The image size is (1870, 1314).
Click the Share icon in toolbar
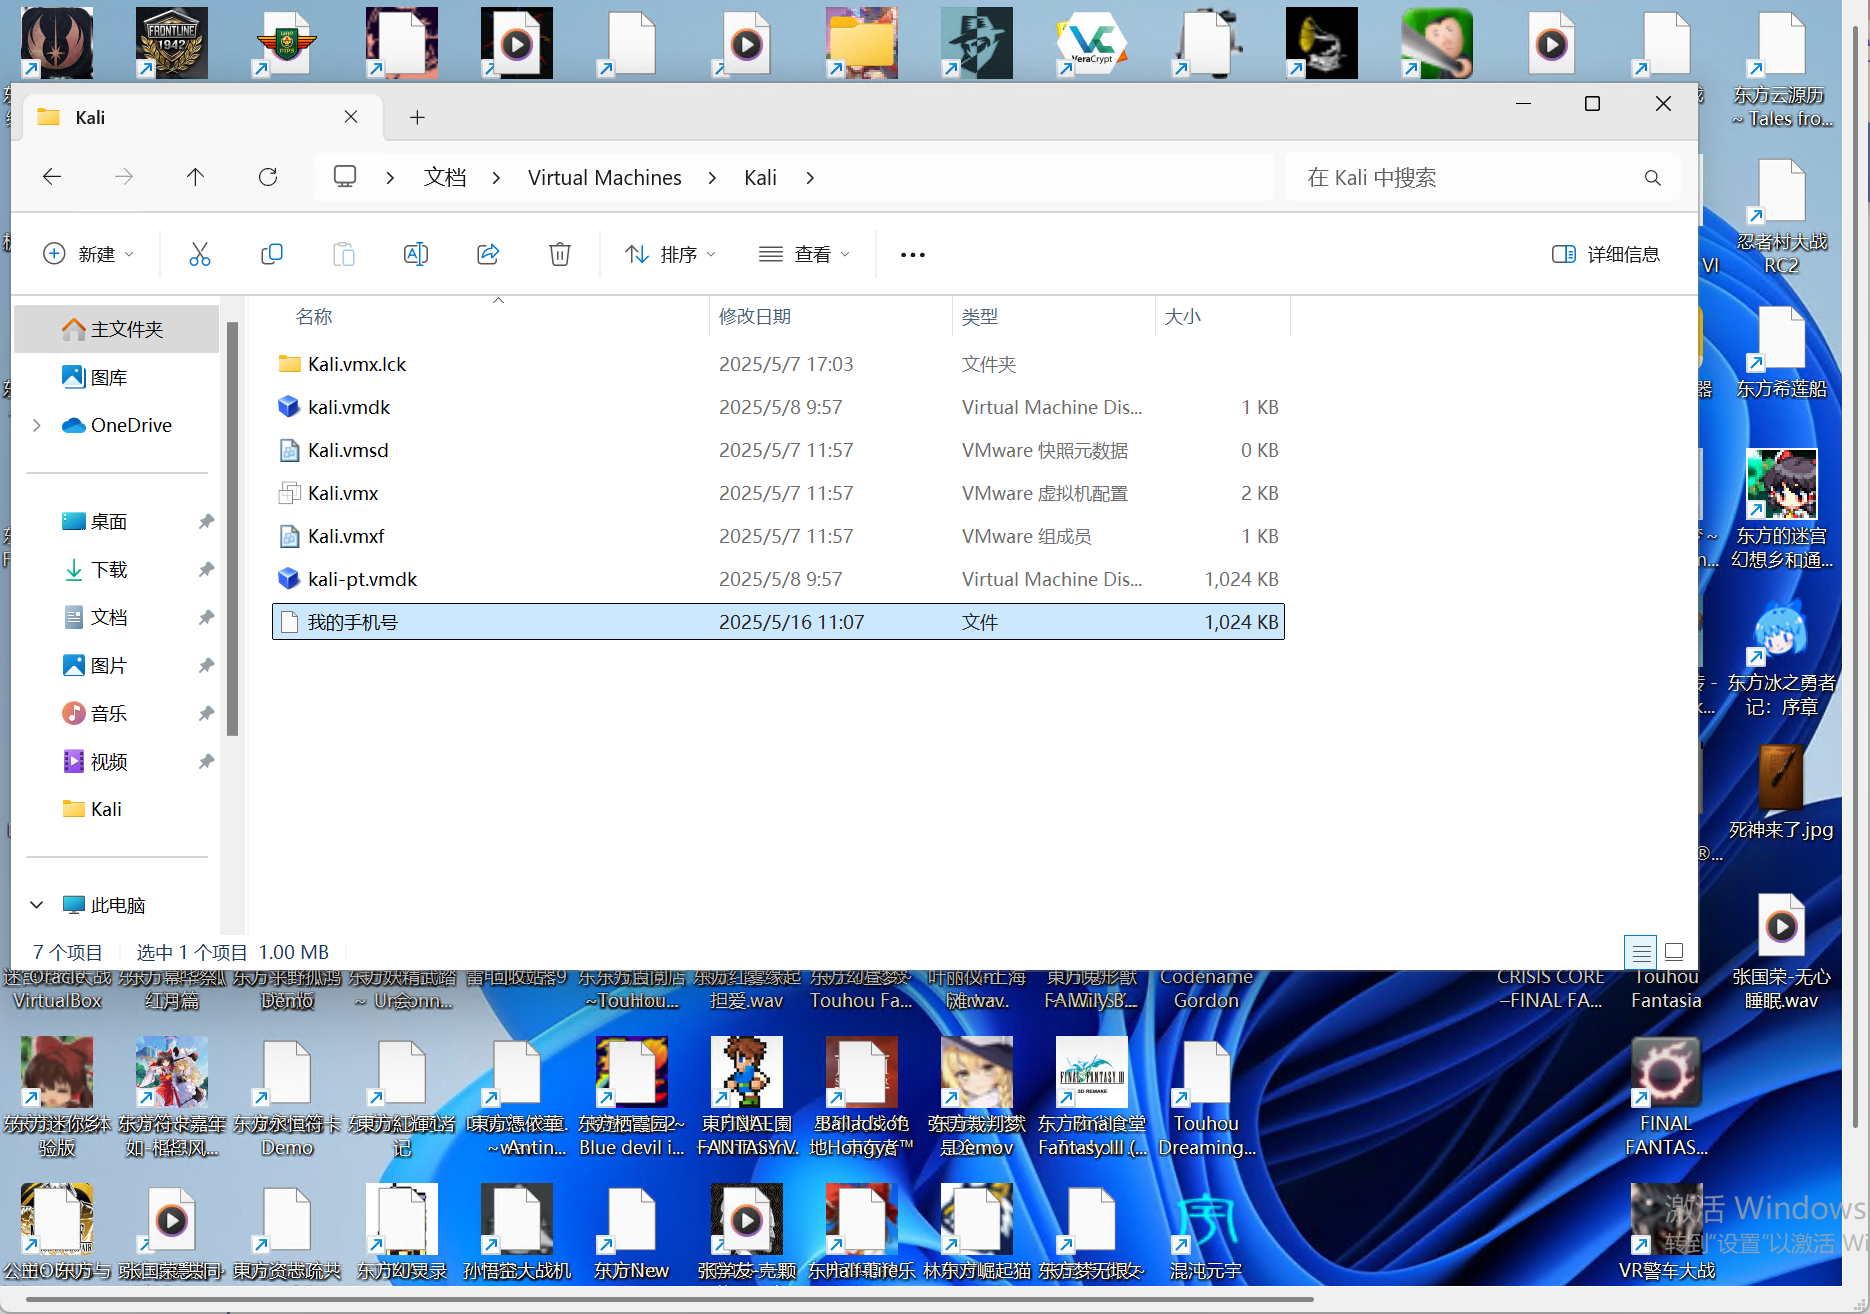pyautogui.click(x=488, y=254)
